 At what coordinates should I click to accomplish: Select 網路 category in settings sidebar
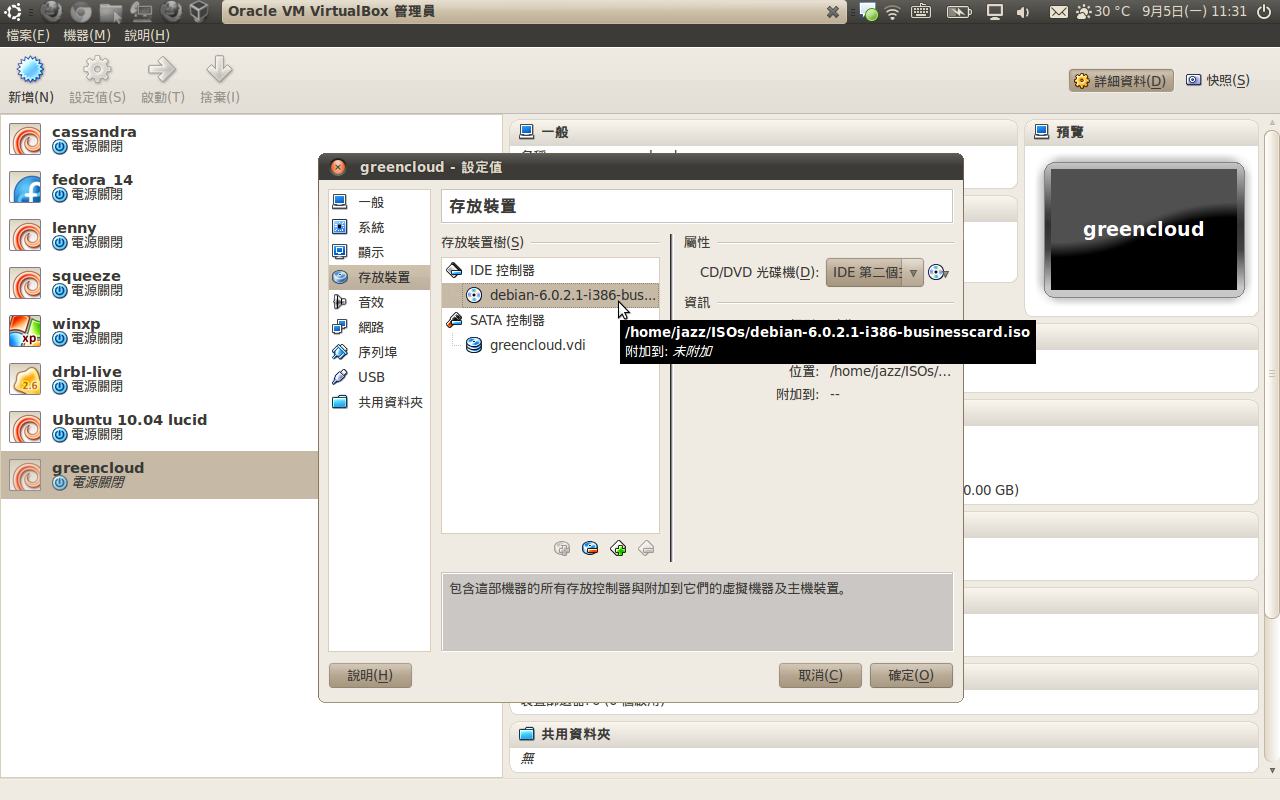point(380,327)
